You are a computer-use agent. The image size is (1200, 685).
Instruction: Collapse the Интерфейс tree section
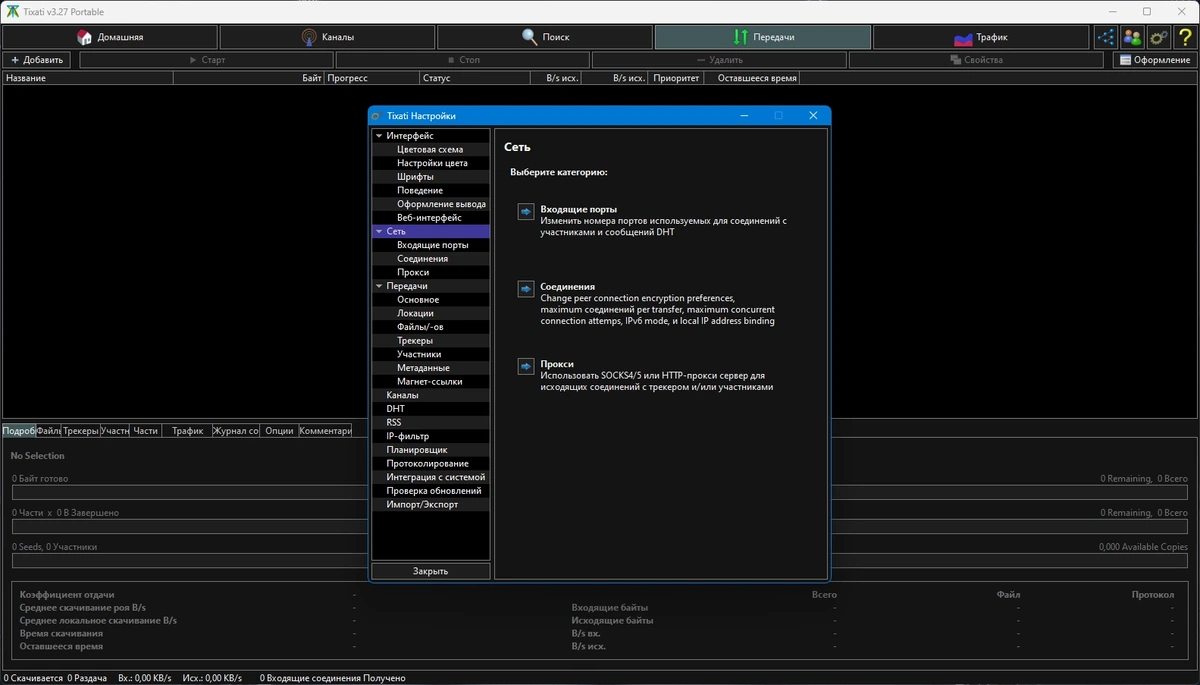[x=379, y=136]
